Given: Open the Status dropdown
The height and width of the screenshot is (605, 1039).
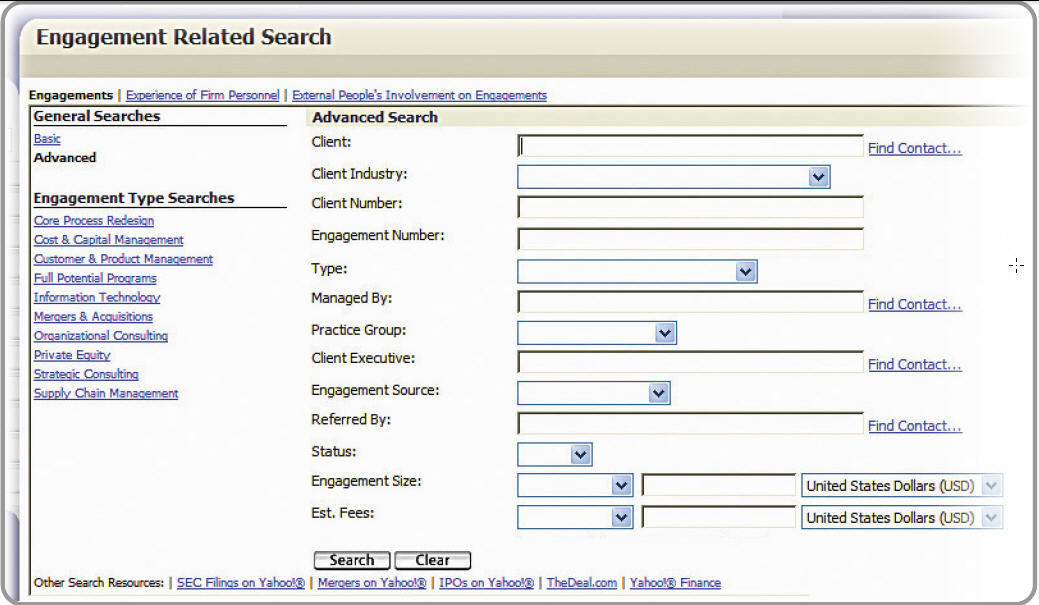Looking at the screenshot, I should (555, 455).
